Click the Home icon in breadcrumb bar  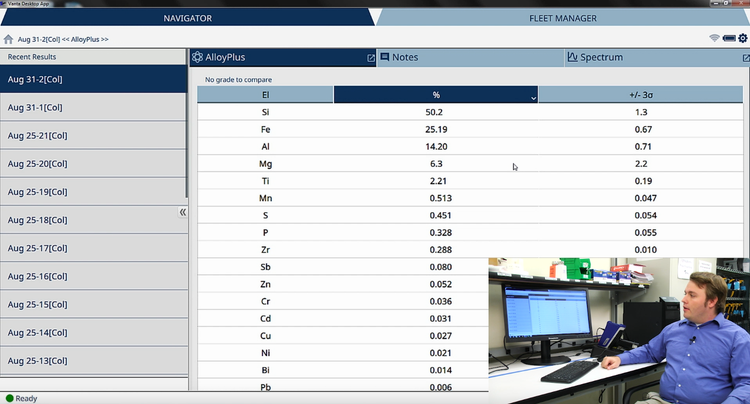click(x=9, y=39)
